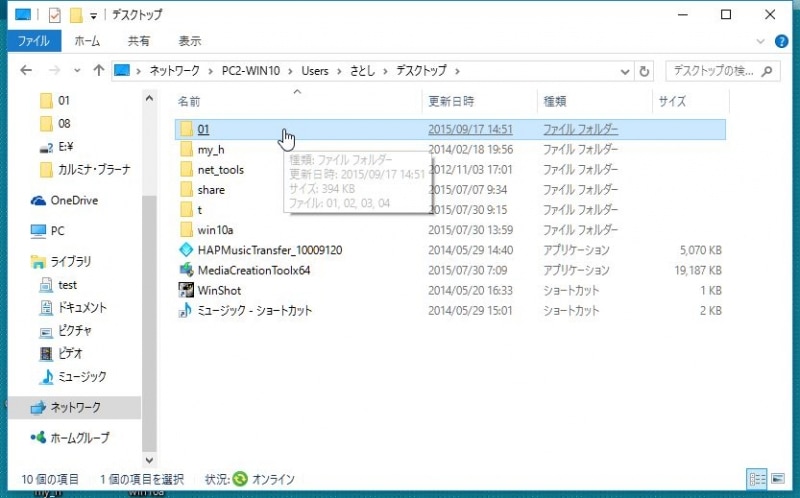The width and height of the screenshot is (800, 498).
Task: Select ネットワーク in the navigation pane
Action: tap(74, 407)
